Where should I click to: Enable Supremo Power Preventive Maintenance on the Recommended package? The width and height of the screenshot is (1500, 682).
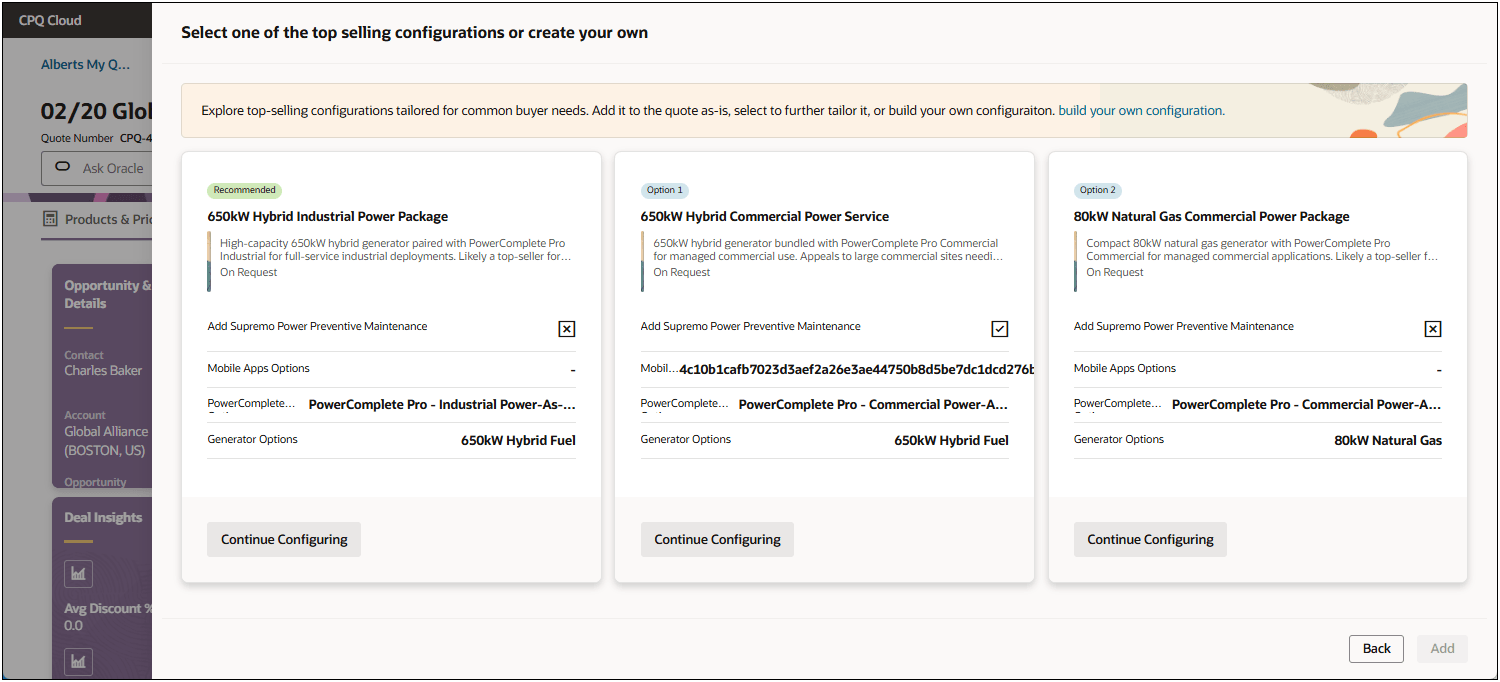(567, 328)
